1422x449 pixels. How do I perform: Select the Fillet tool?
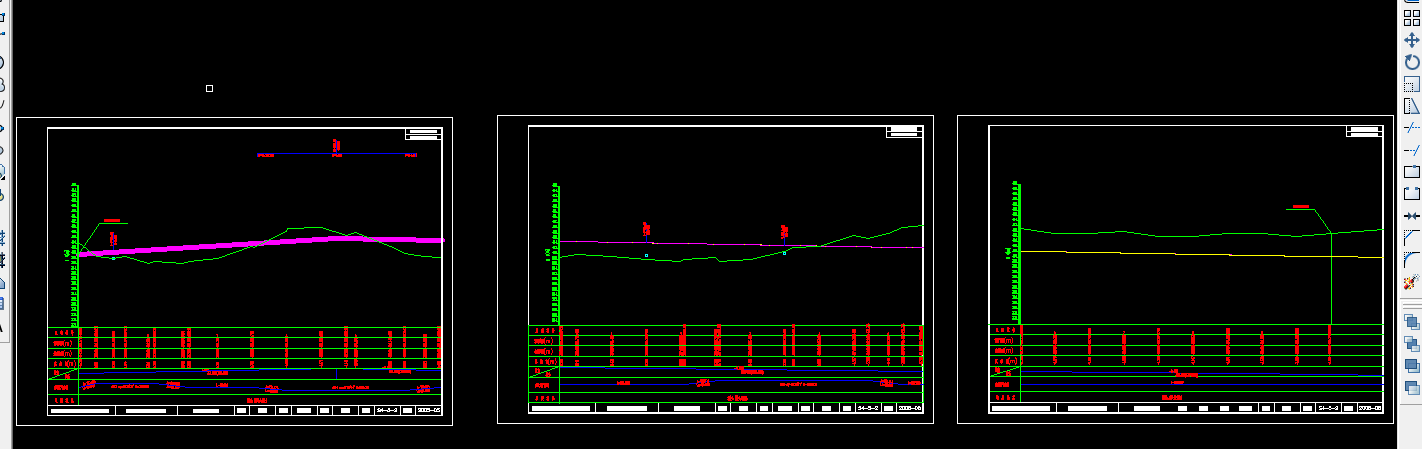tap(1412, 260)
